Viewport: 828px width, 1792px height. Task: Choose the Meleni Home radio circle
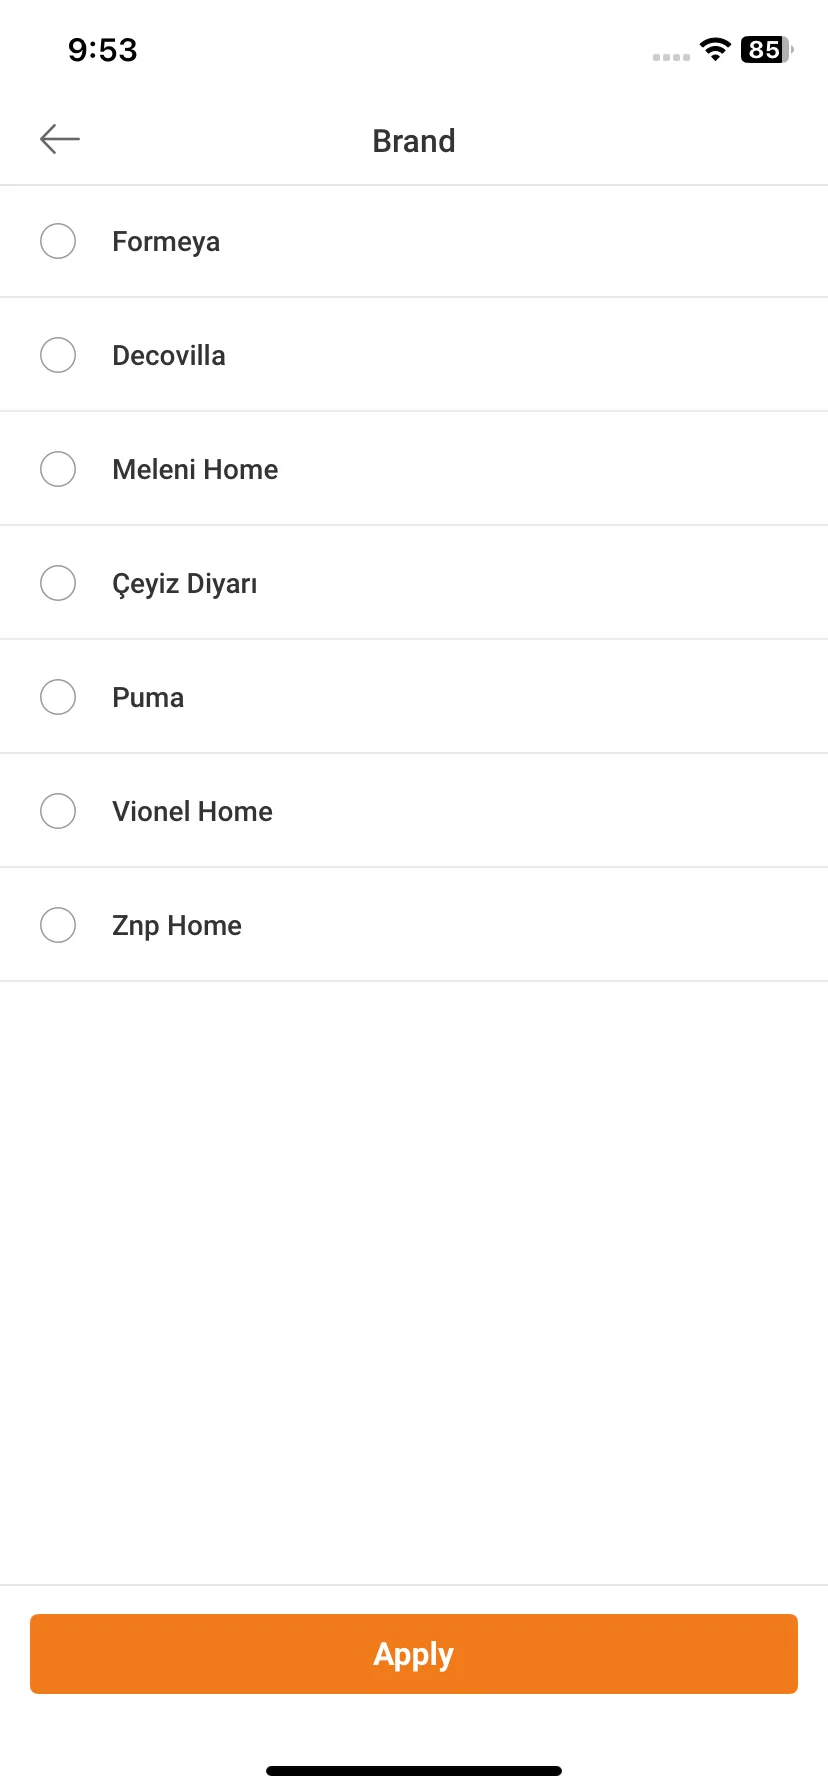tap(58, 469)
